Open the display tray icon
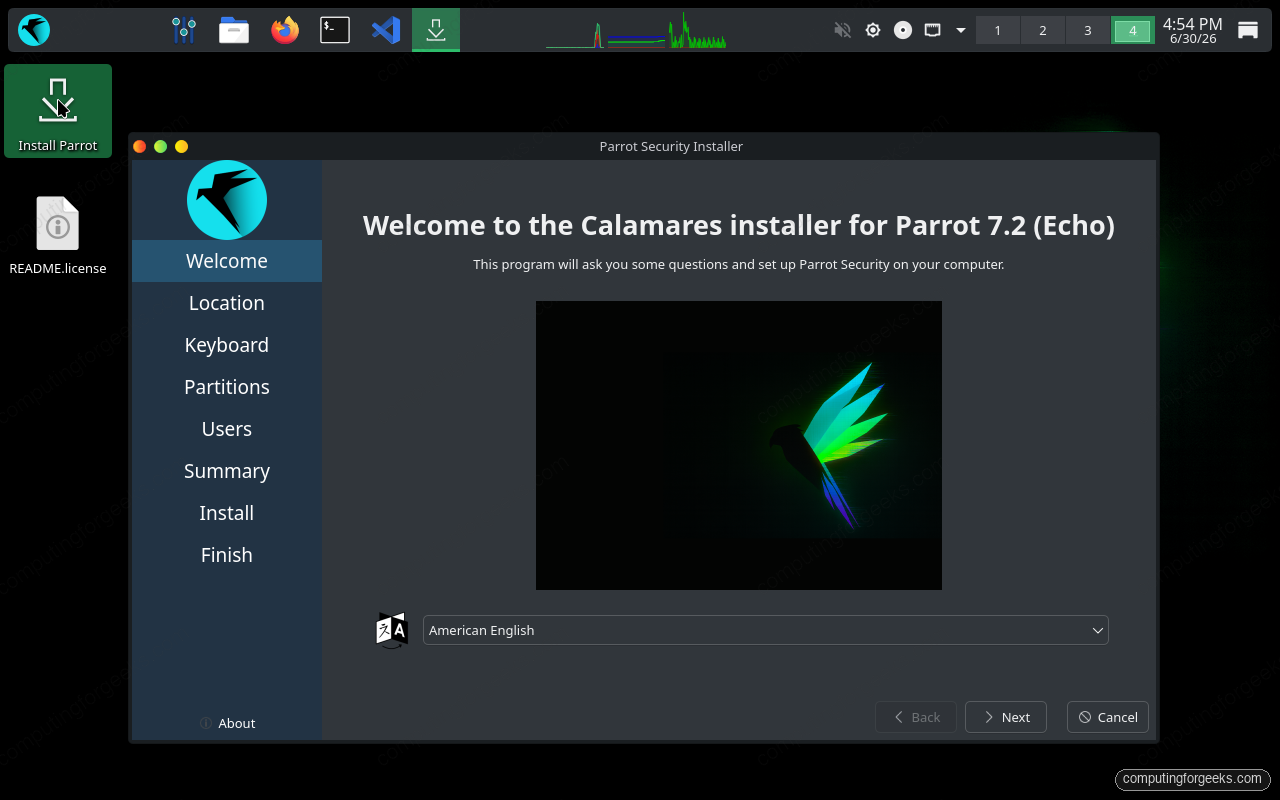 [x=932, y=30]
